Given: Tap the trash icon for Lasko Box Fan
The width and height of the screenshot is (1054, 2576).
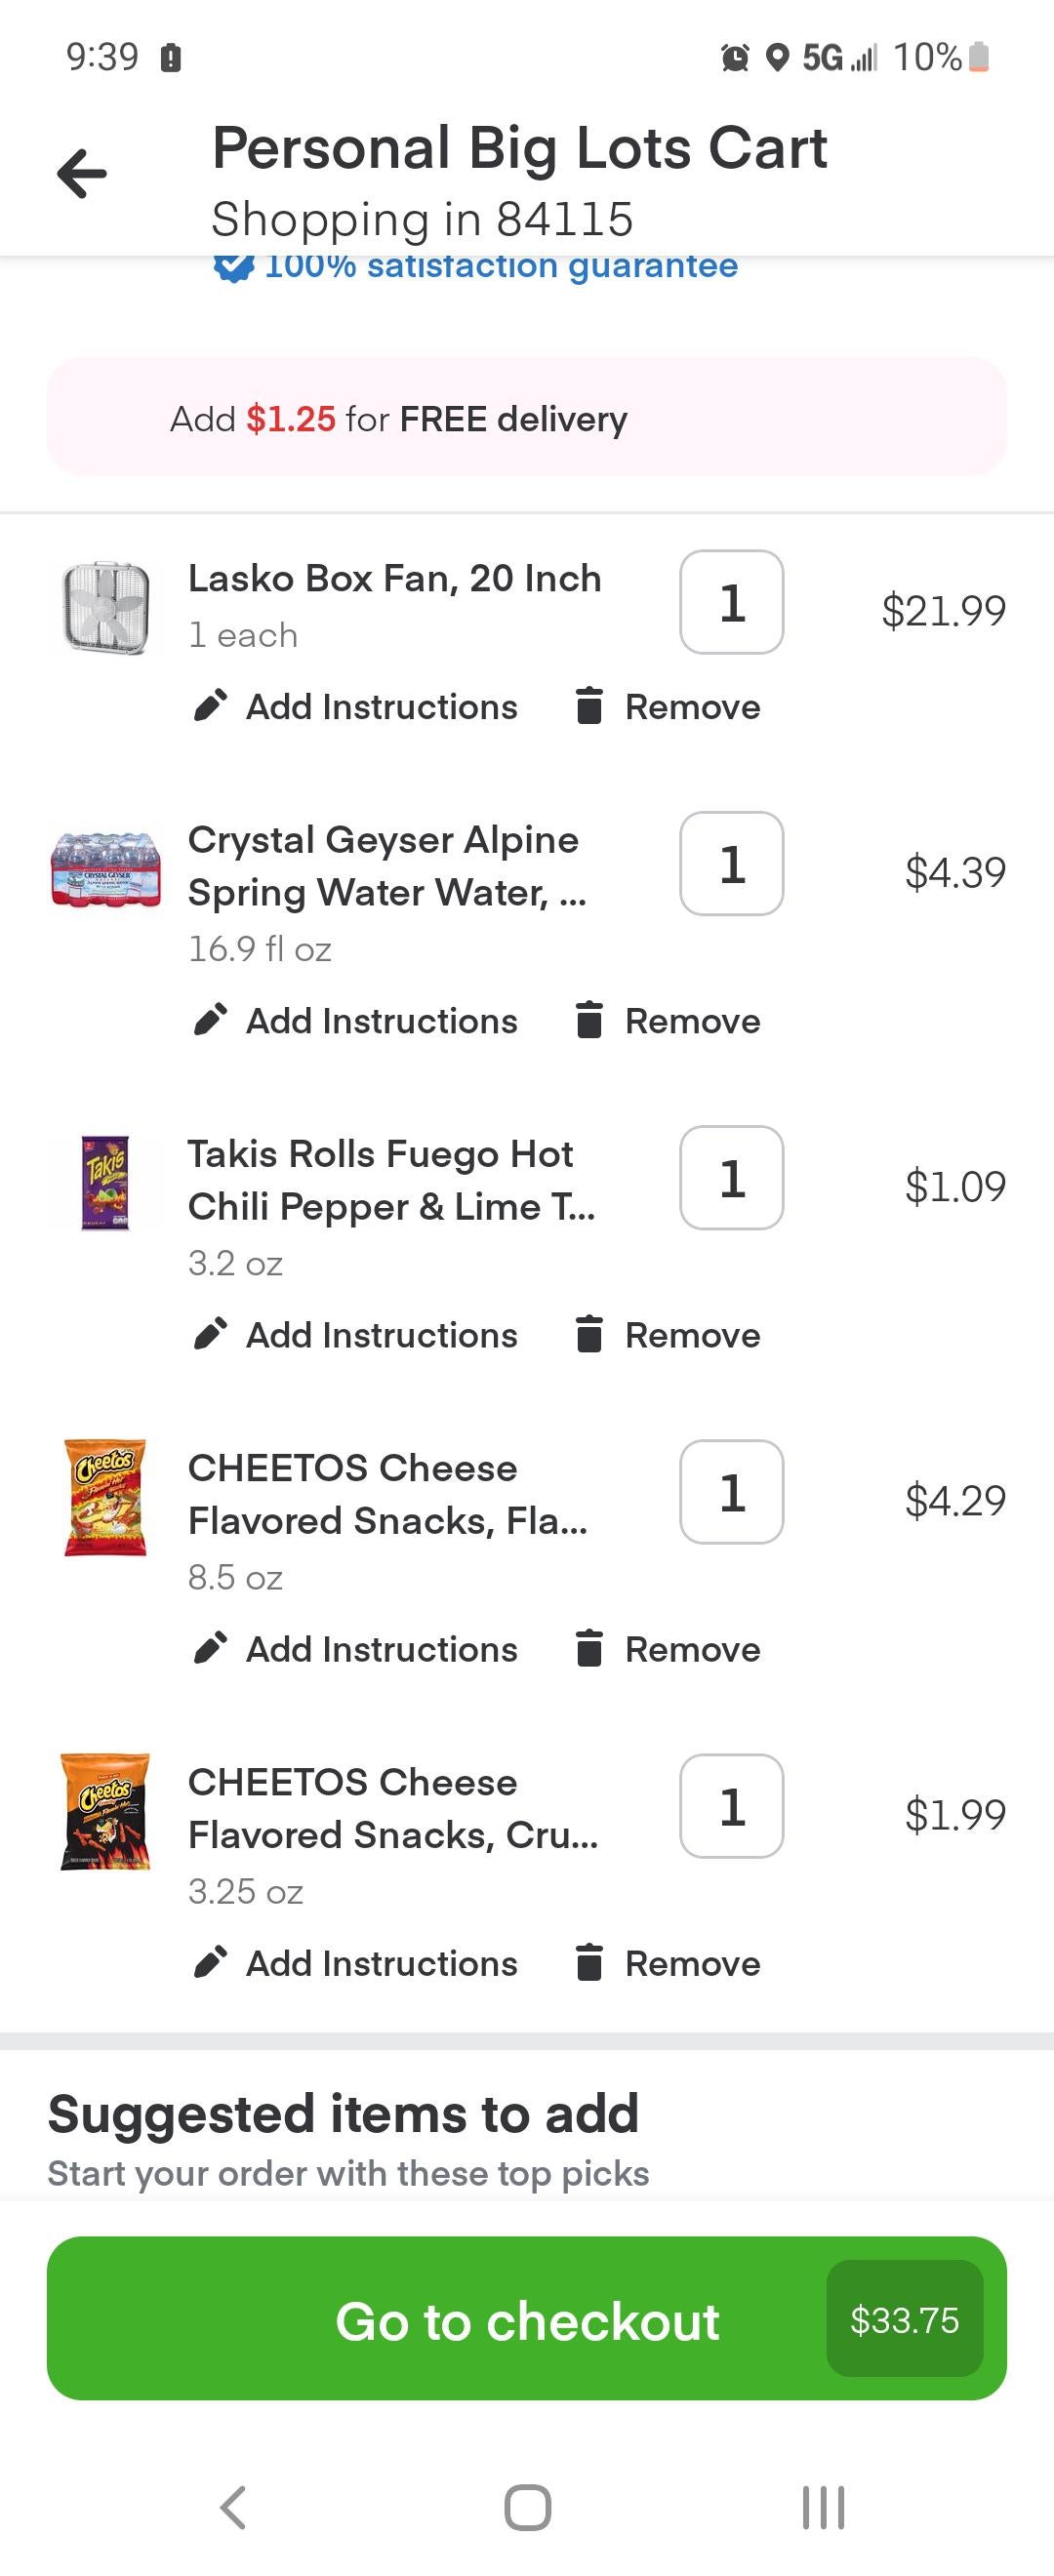Looking at the screenshot, I should pos(589,706).
